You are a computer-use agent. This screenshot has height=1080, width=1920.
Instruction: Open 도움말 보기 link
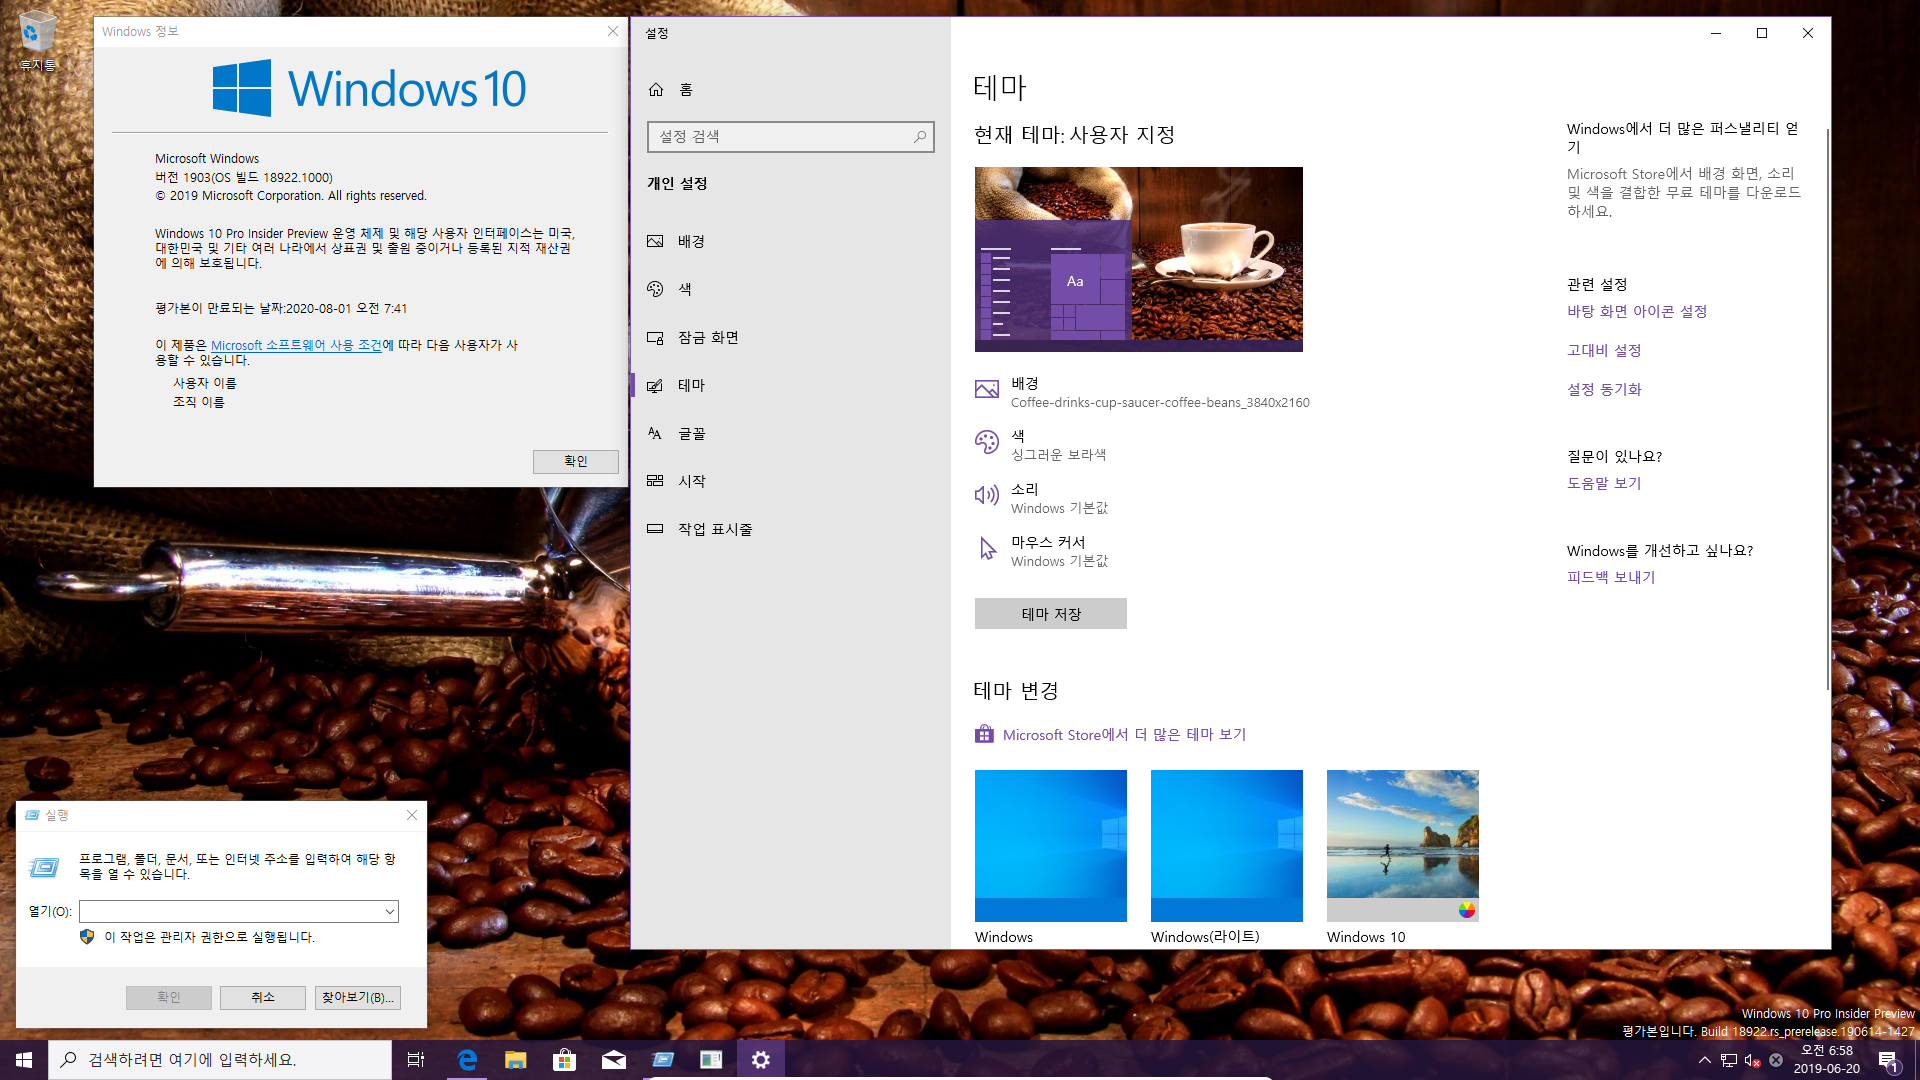point(1604,484)
